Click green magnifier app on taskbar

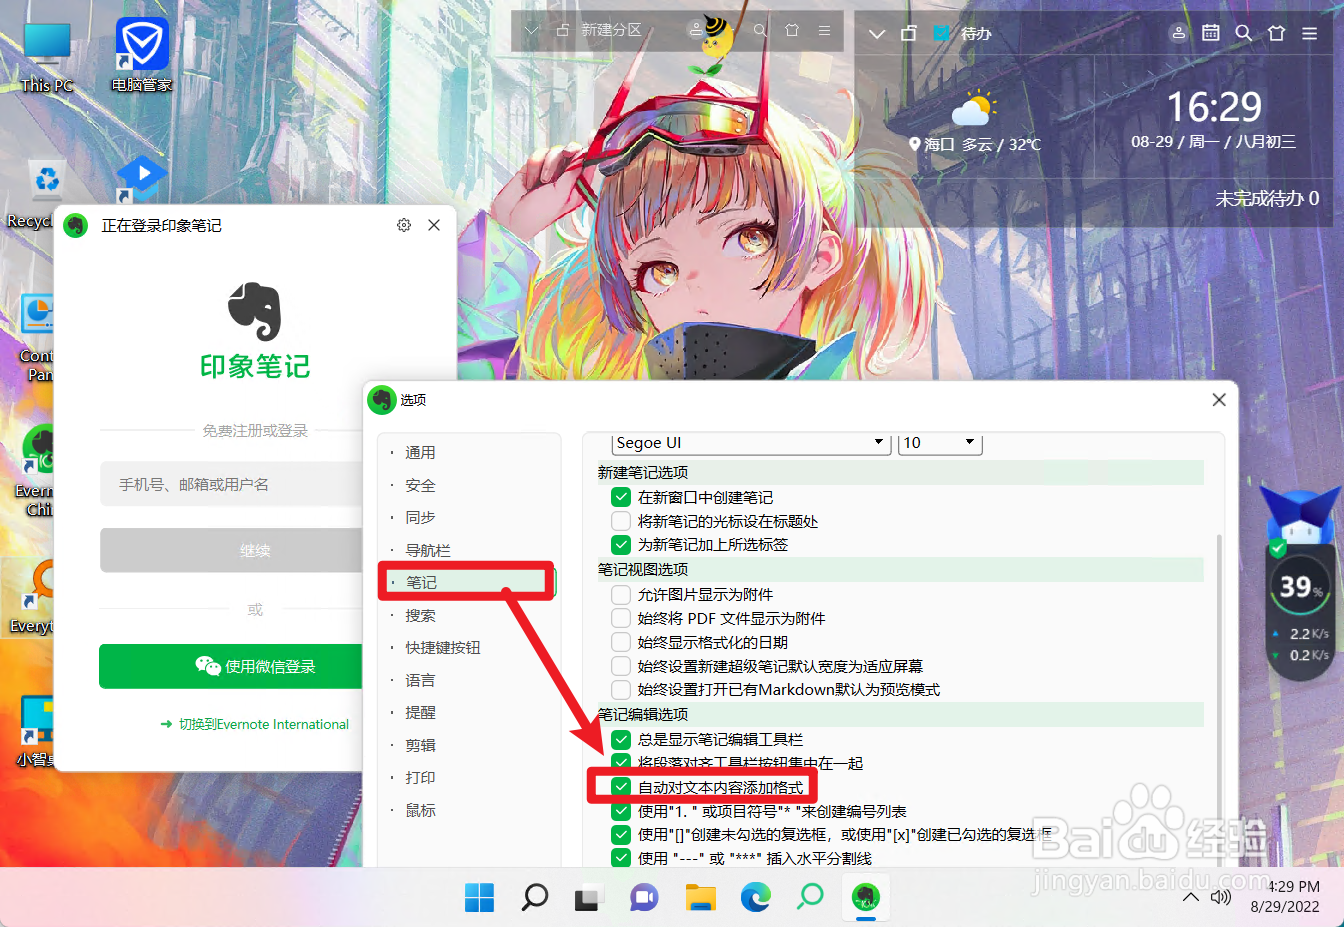[x=810, y=897]
